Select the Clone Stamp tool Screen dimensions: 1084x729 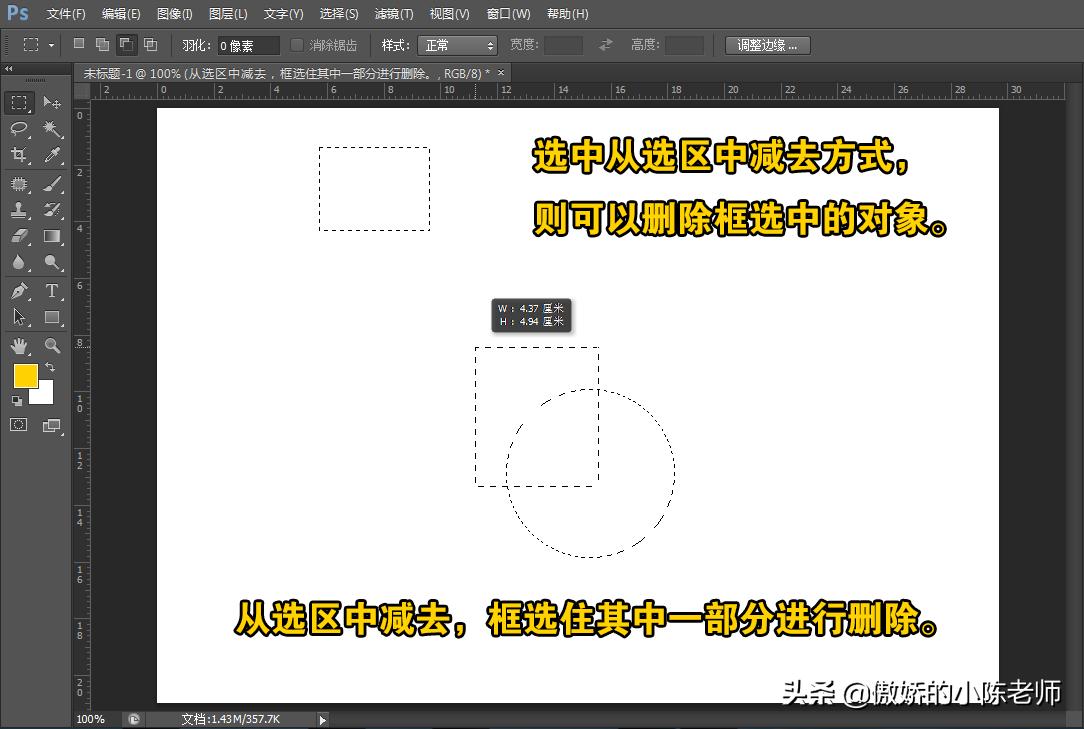pos(19,209)
